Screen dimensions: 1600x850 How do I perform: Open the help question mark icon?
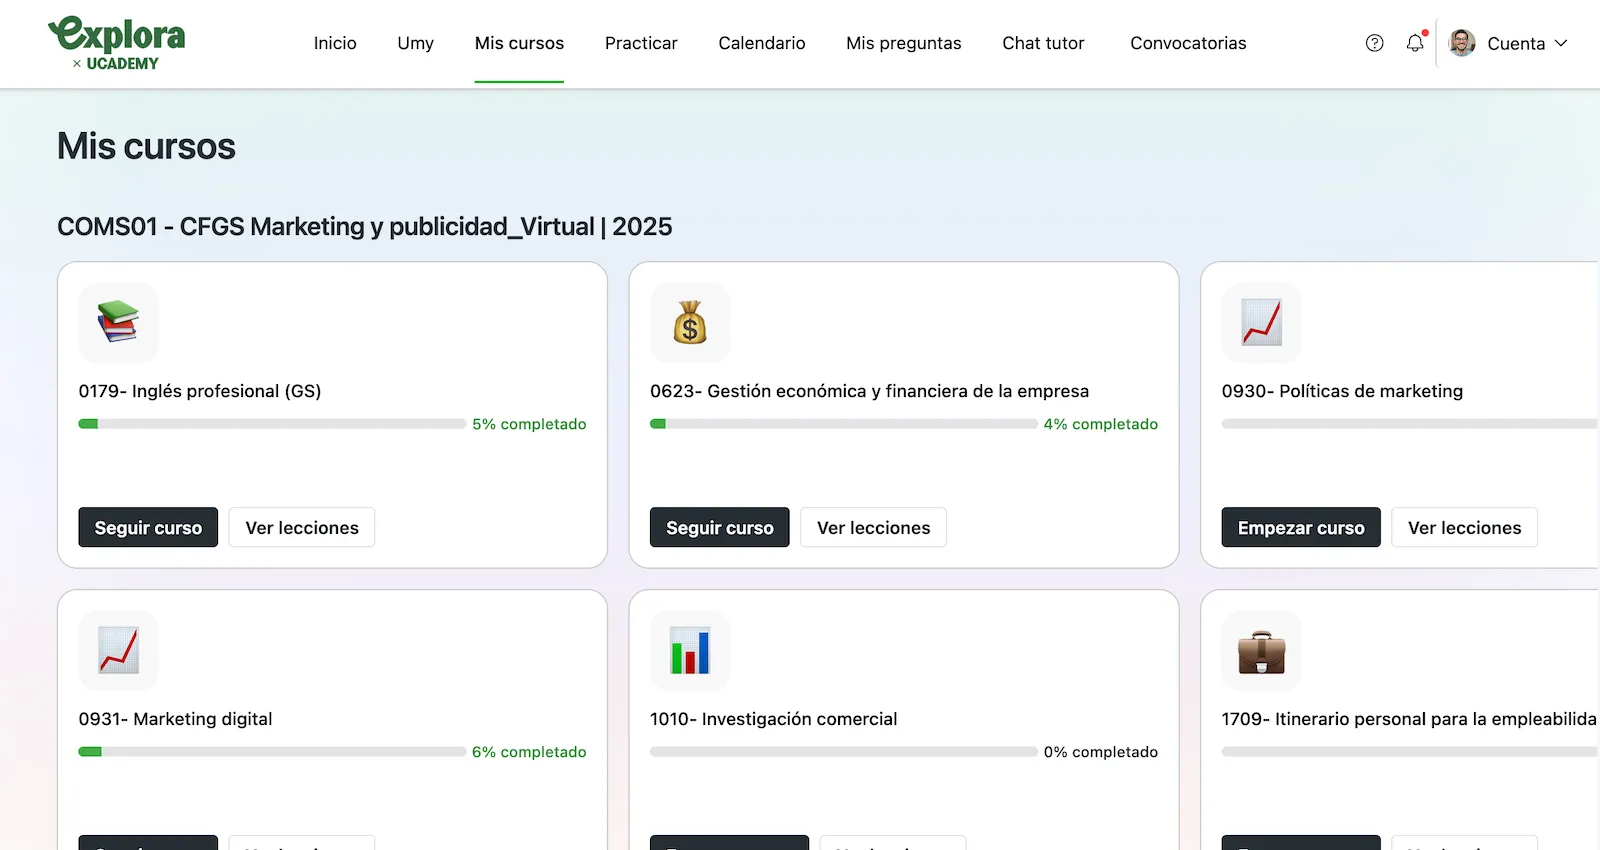coord(1375,43)
